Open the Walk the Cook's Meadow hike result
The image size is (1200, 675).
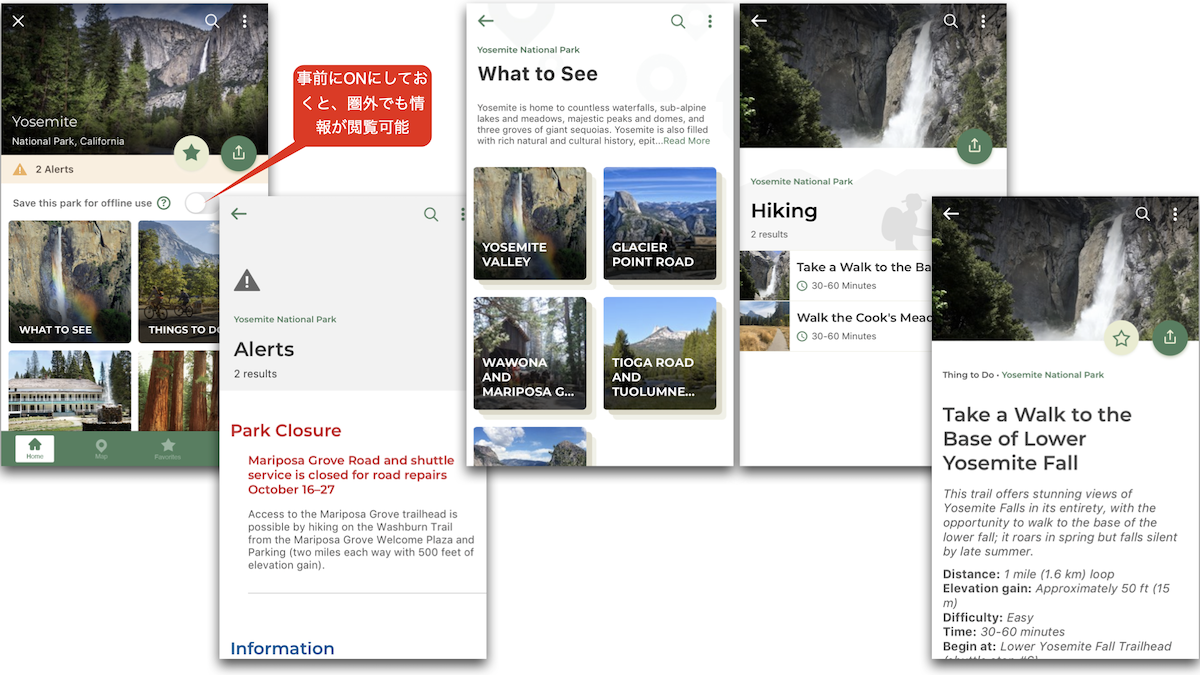pos(836,326)
